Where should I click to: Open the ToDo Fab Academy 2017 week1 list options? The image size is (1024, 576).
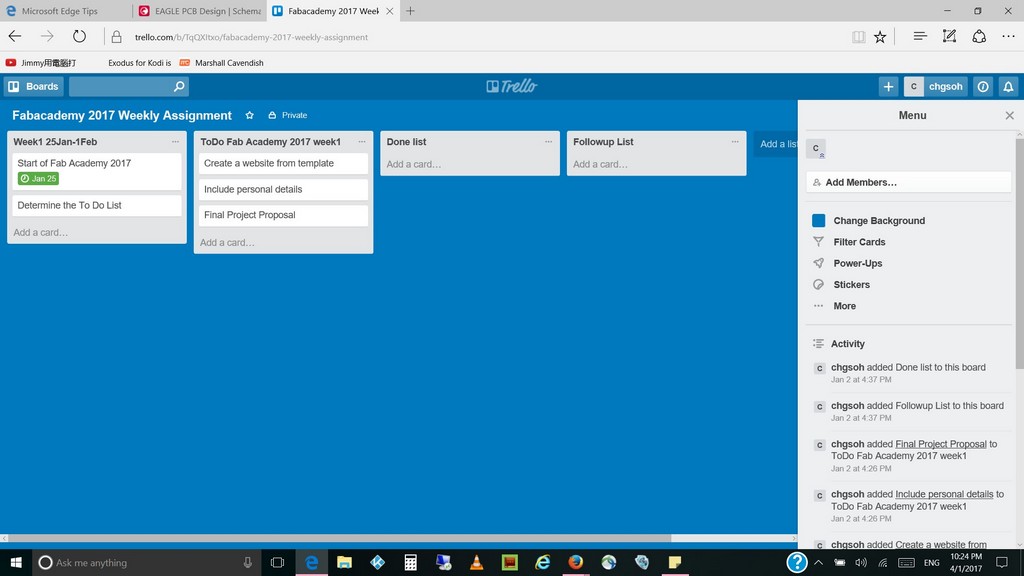pyautogui.click(x=362, y=142)
